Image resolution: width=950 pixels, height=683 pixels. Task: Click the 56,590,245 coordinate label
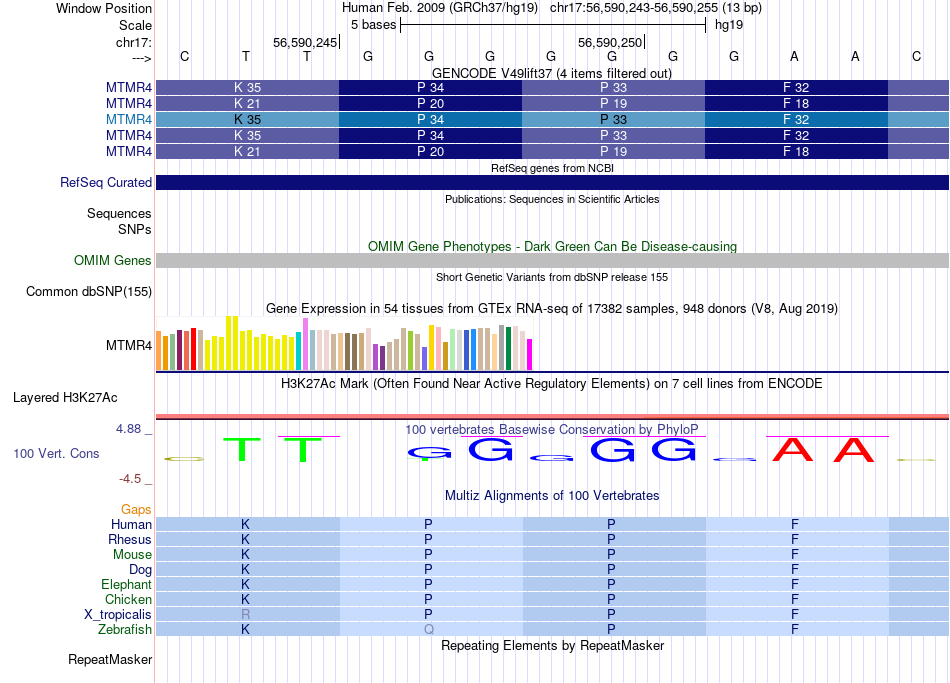[x=305, y=42]
